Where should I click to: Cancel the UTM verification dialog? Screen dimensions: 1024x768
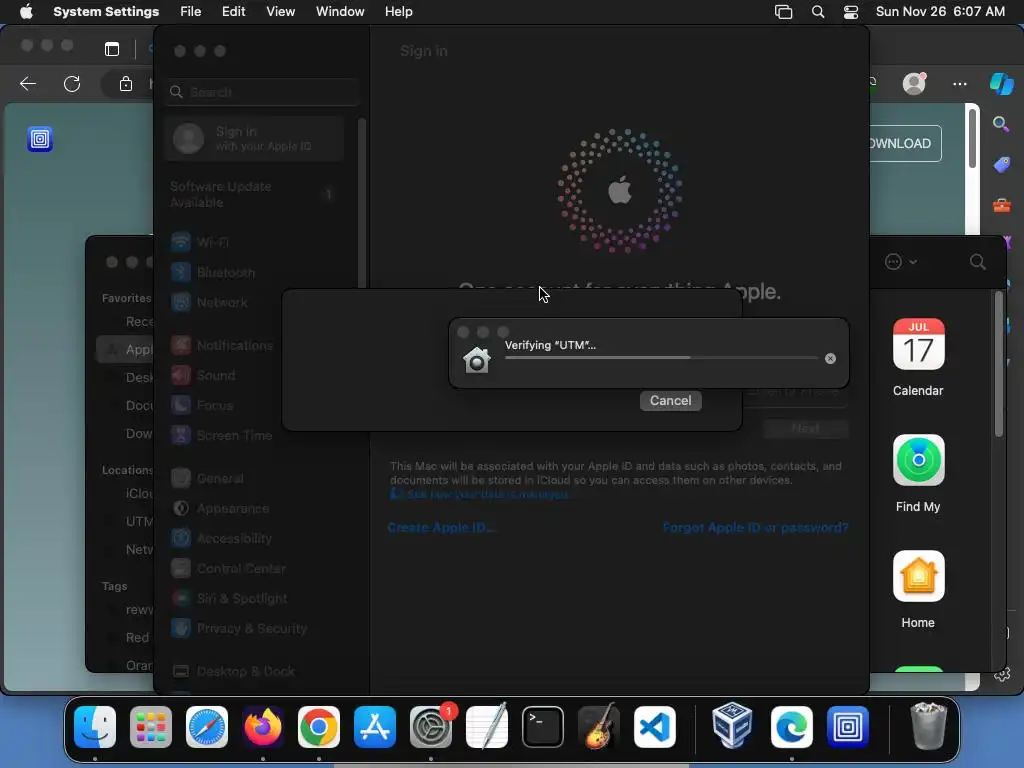pos(670,400)
